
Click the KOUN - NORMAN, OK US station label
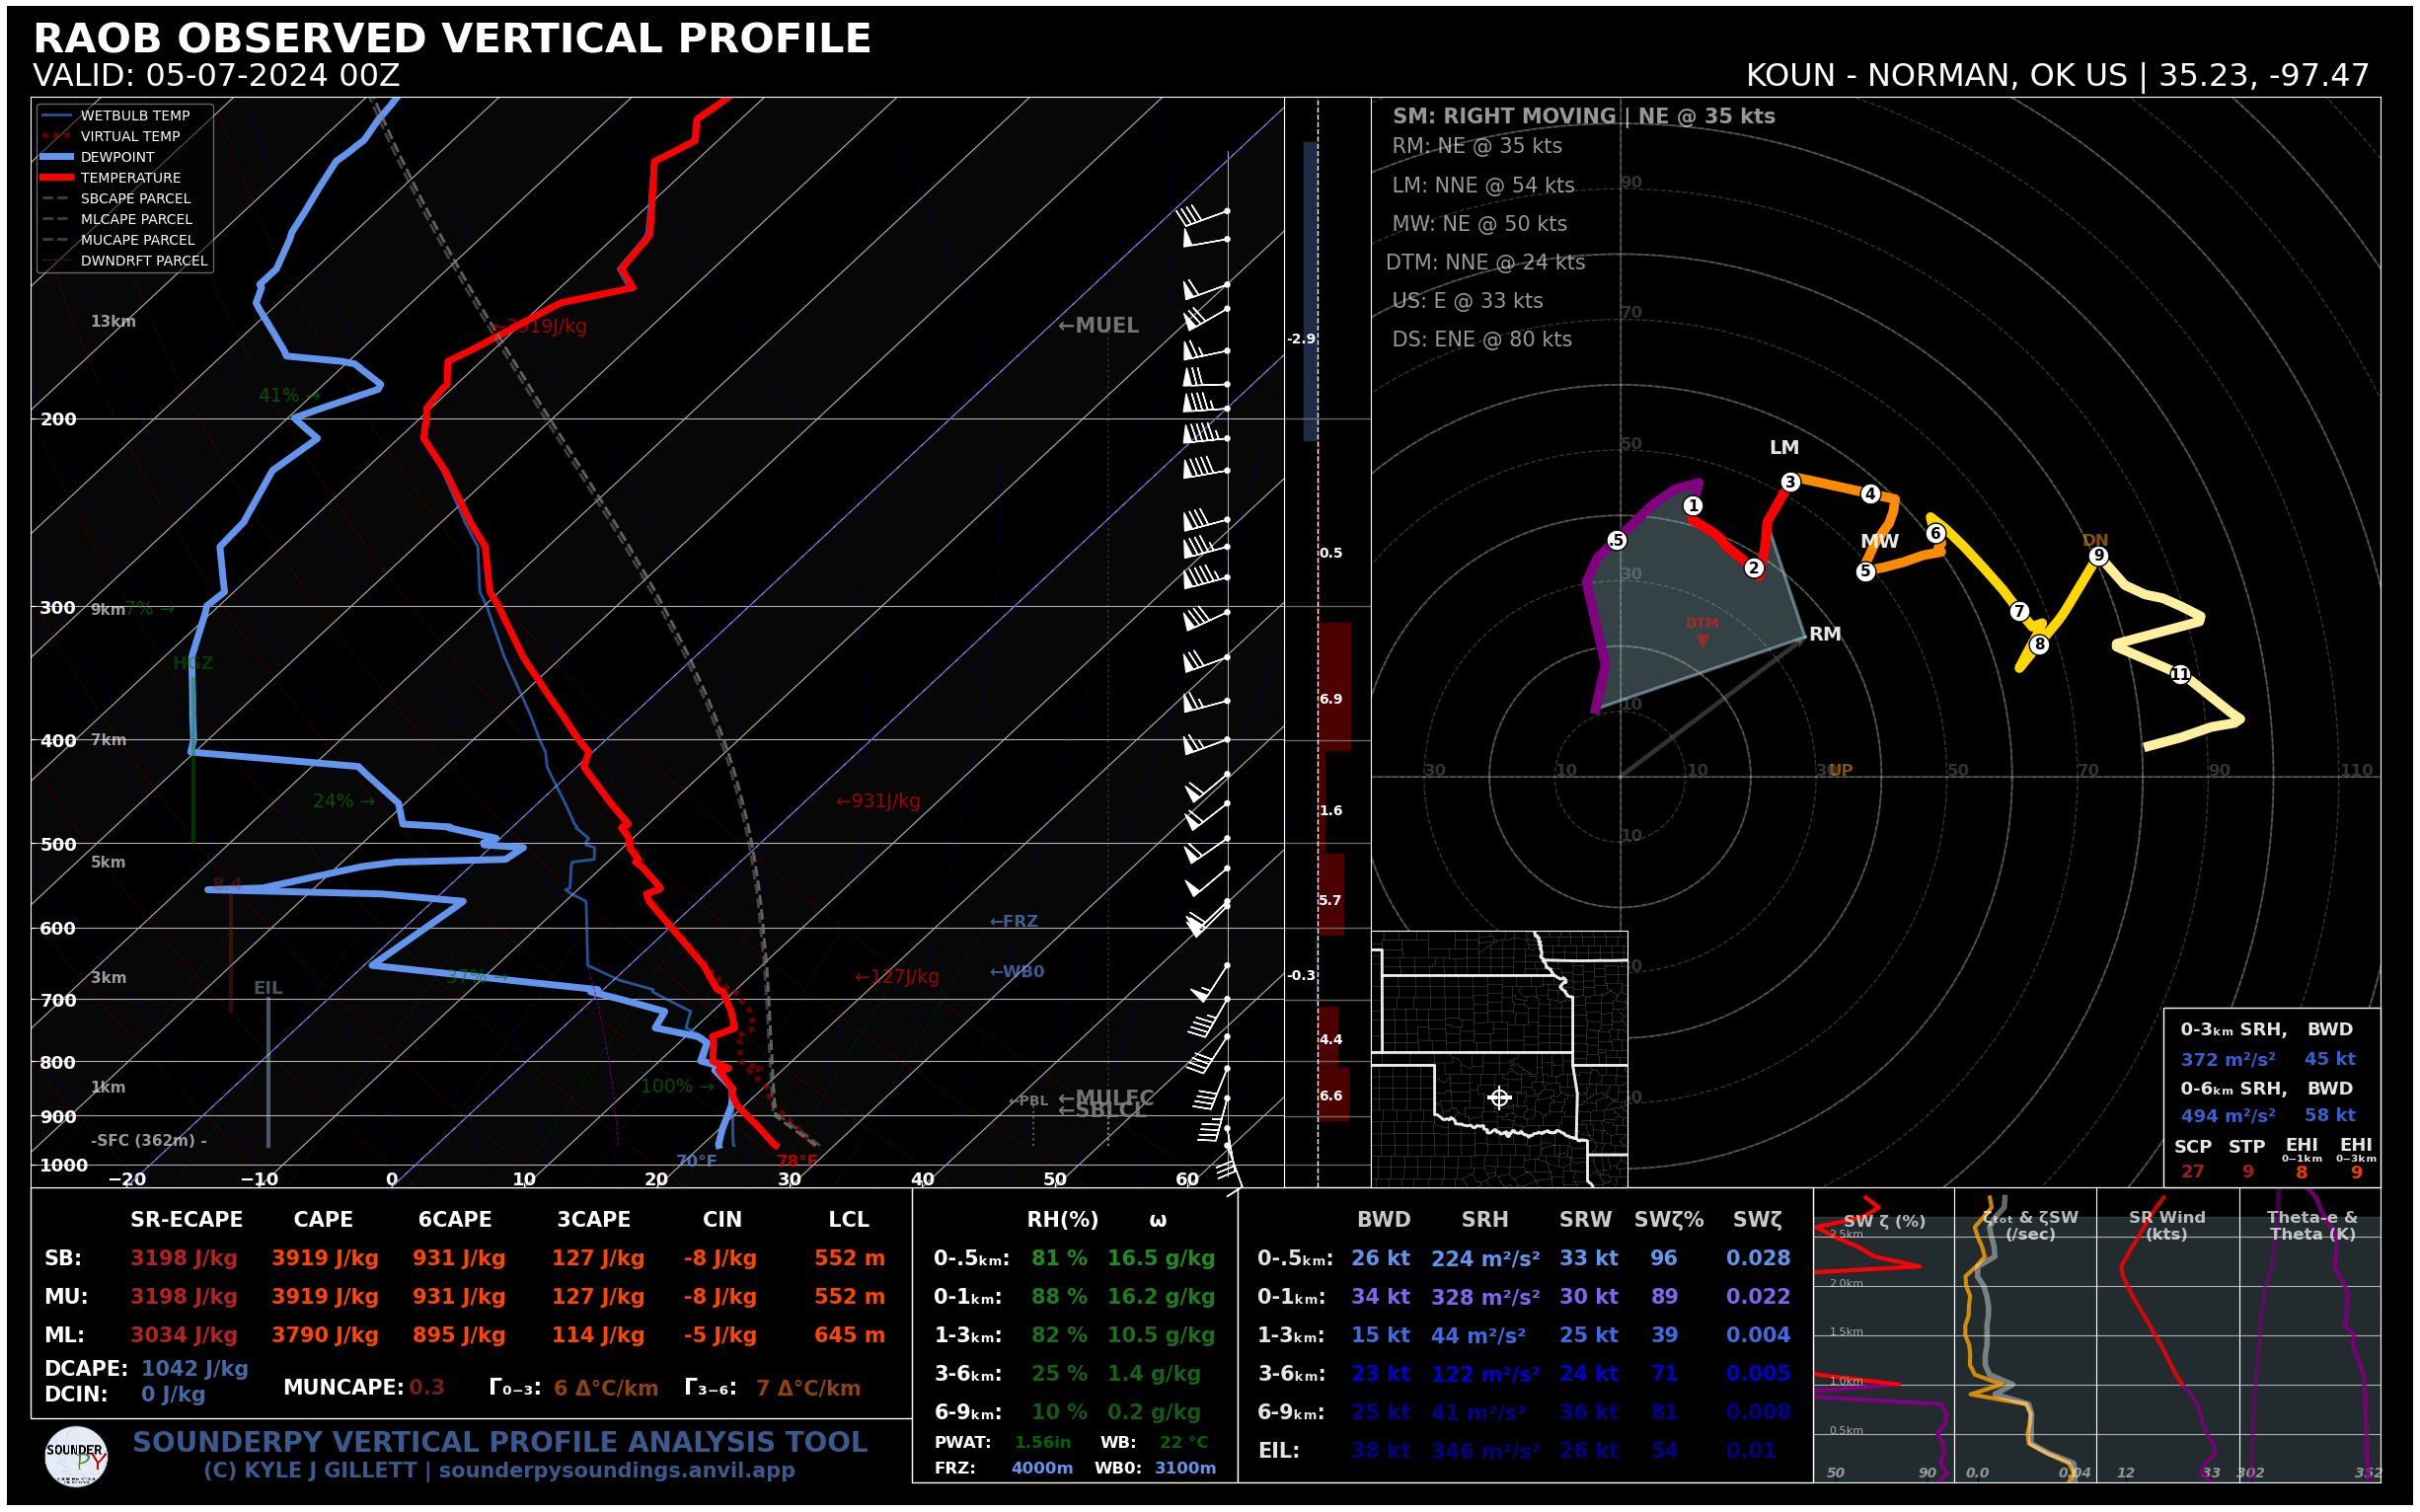(x=1937, y=76)
